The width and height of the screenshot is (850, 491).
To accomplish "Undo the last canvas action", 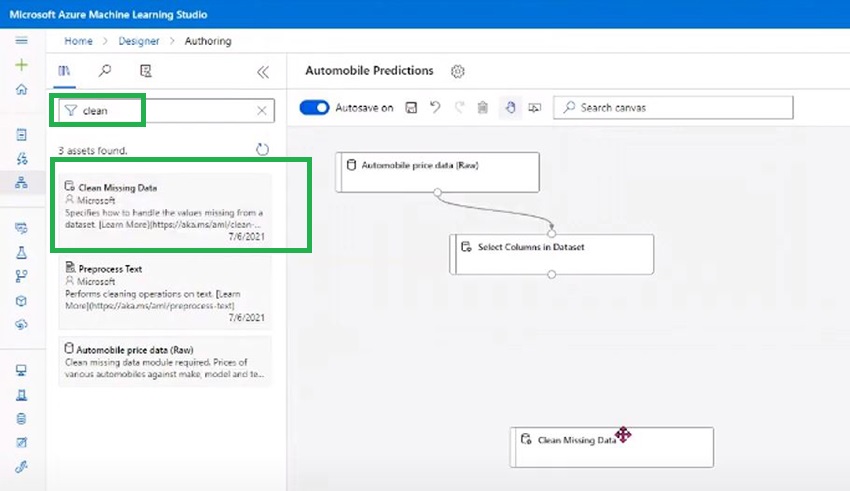I will 435,107.
